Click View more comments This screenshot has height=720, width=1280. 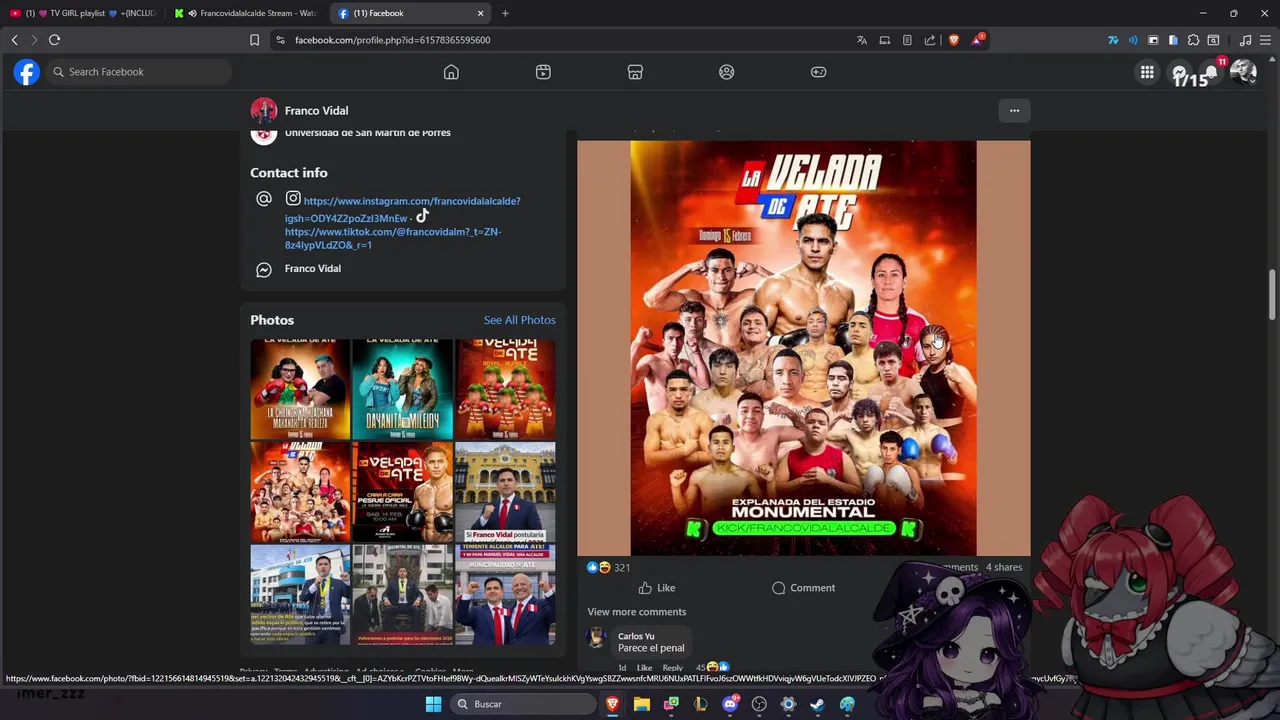tap(636, 612)
